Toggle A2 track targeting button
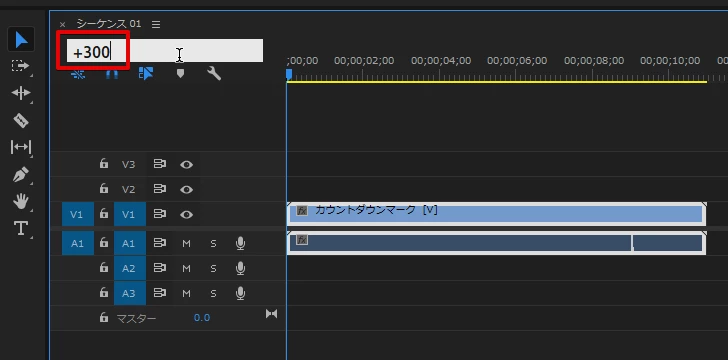Image resolution: width=728 pixels, height=360 pixels. tap(130, 268)
